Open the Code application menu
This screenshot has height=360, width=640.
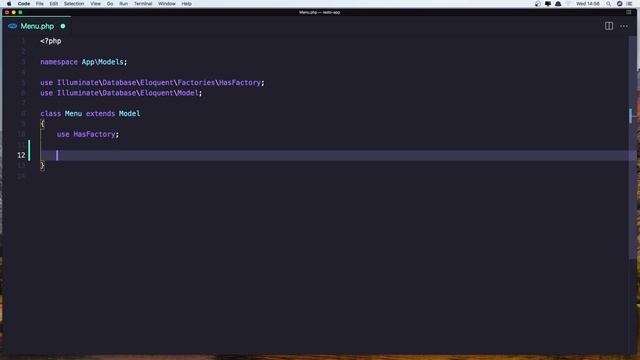[x=24, y=4]
